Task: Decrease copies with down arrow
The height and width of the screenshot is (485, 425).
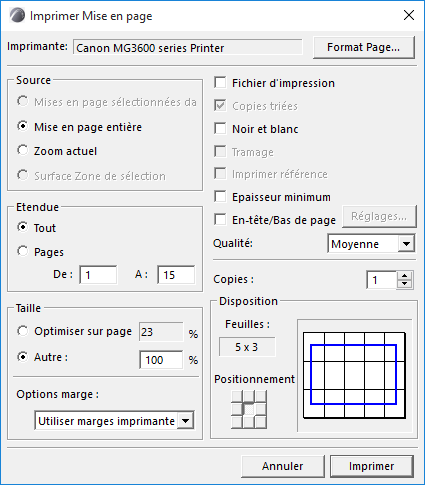Action: tap(405, 284)
